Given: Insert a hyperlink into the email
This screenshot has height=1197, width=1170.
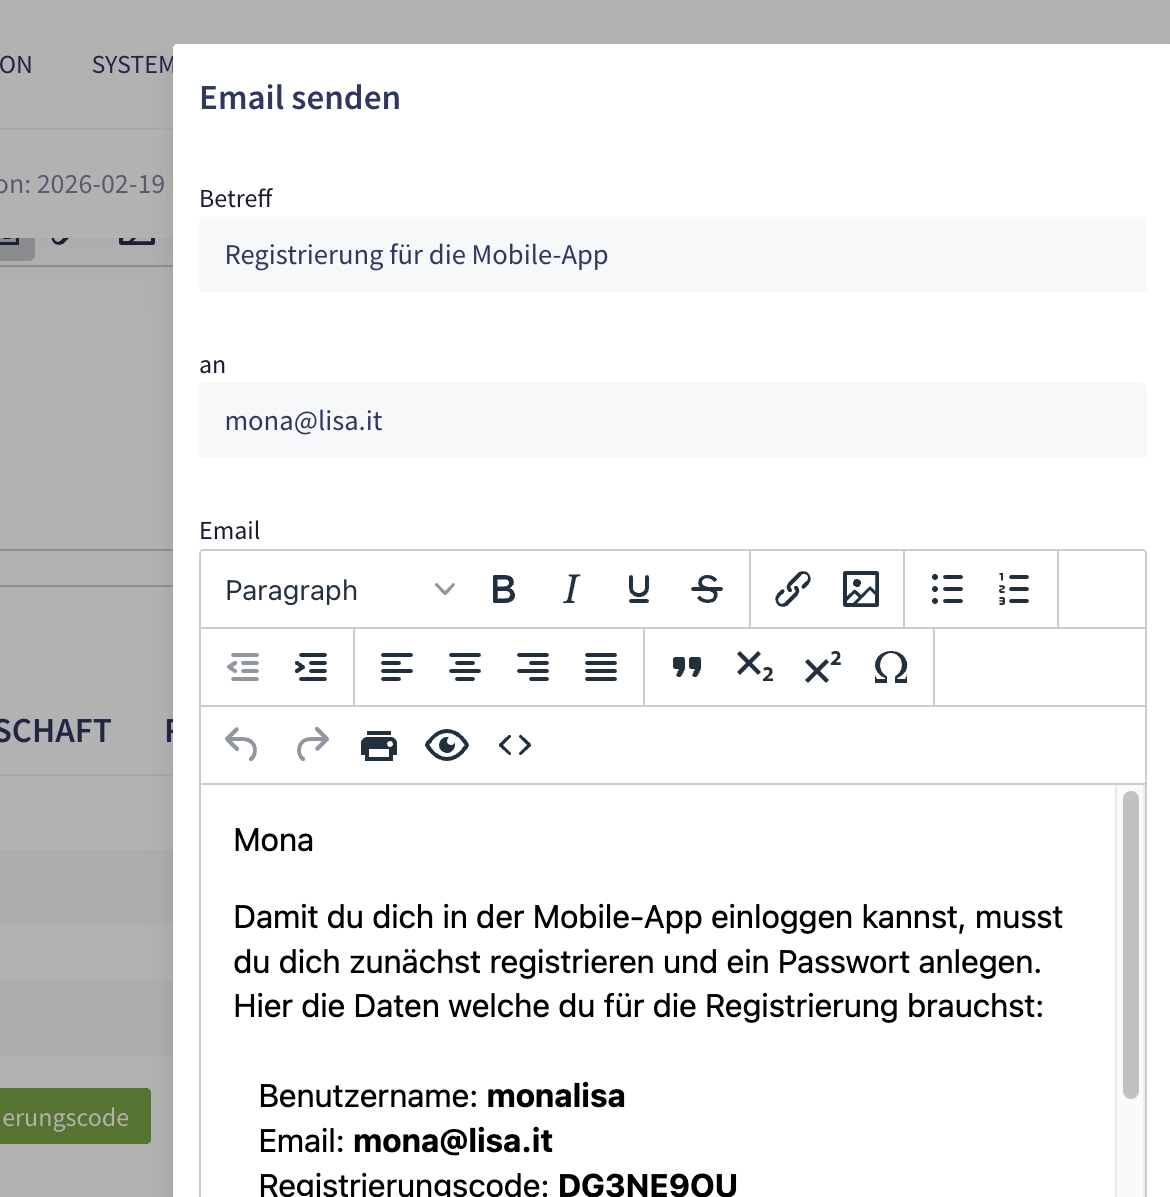Looking at the screenshot, I should coord(793,590).
